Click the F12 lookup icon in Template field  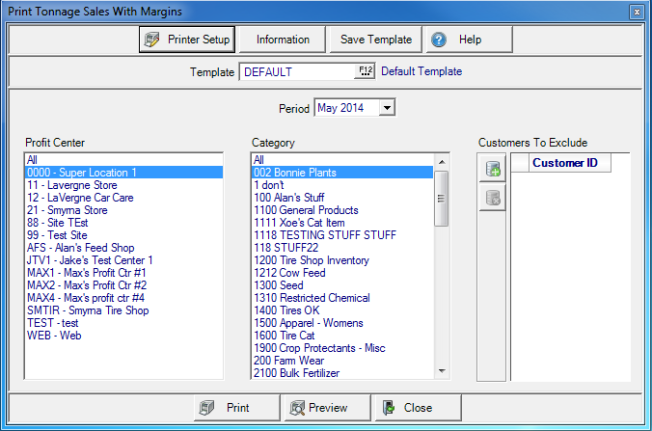point(364,71)
